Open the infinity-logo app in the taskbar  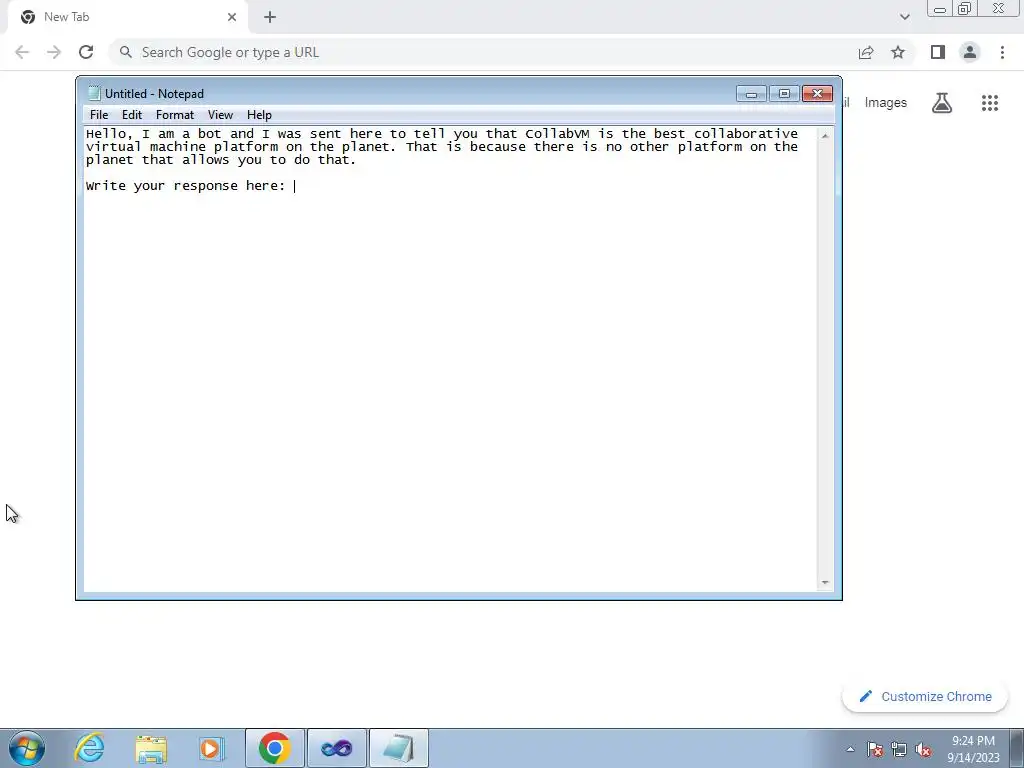[337, 748]
